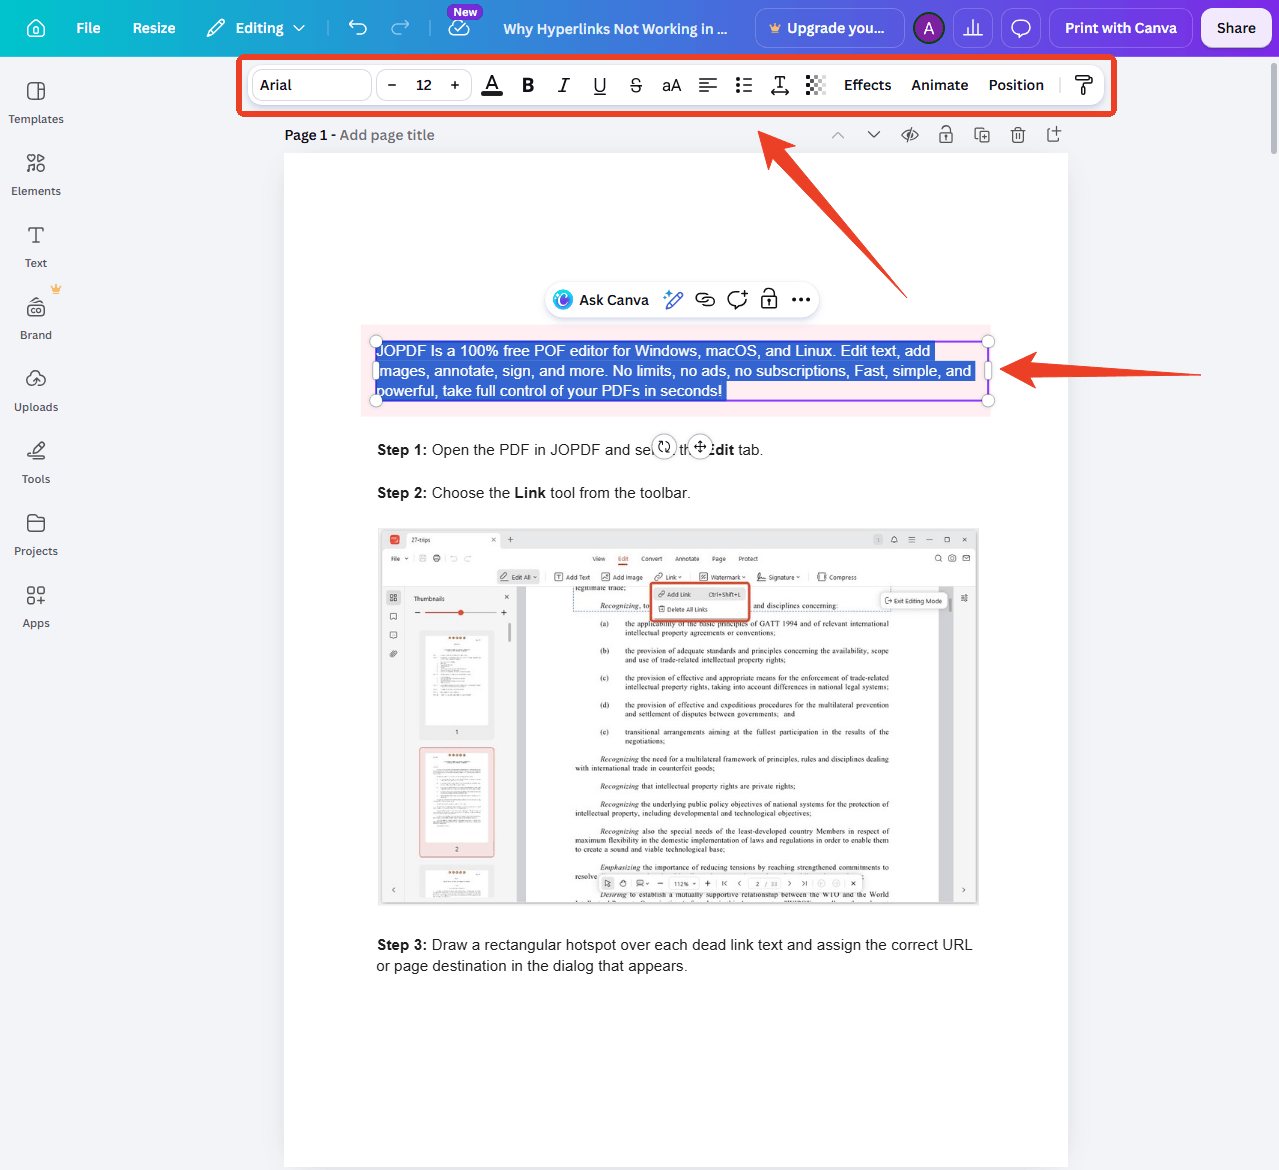Screen dimensions: 1279x1170
Task: Open the comments speech bubble icon
Action: pyautogui.click(x=1021, y=28)
